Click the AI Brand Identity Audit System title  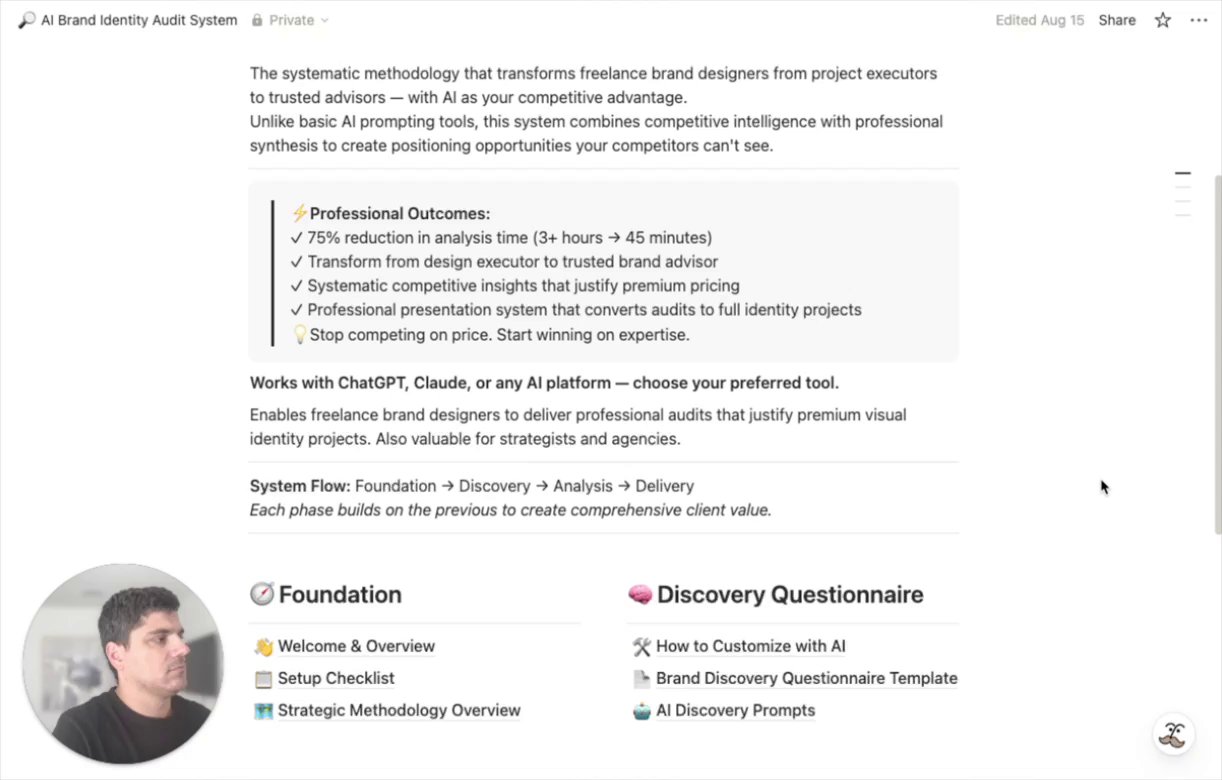tap(139, 20)
